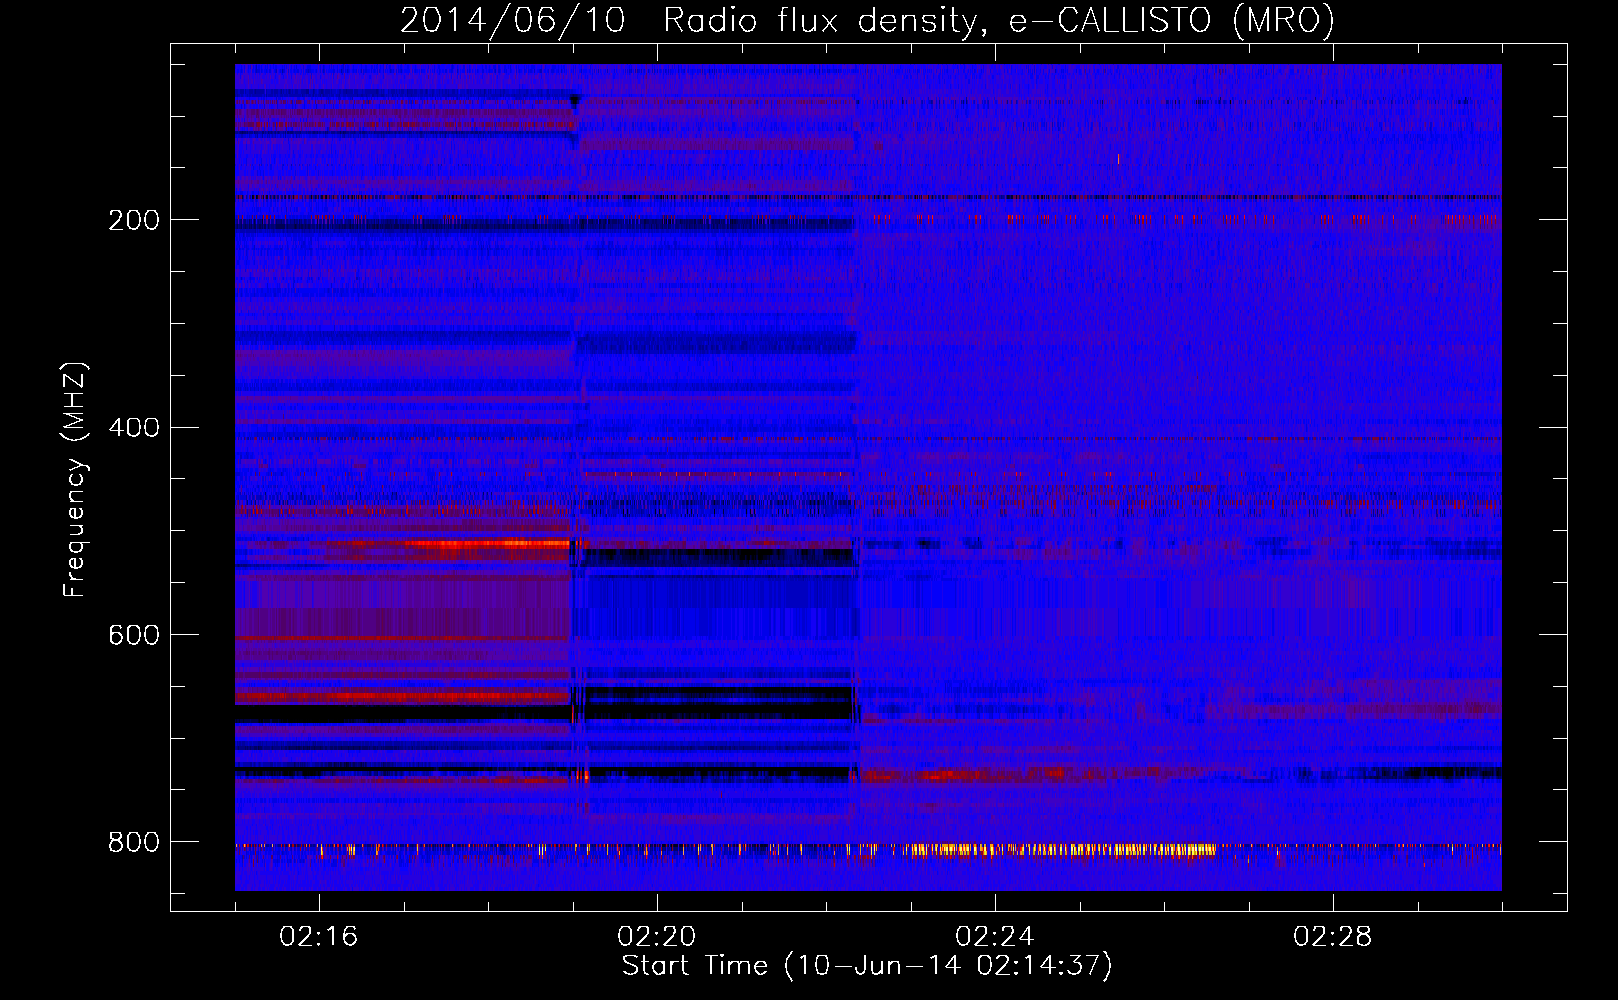Click the plot title 'Radio flux density, e-CALLISTO (MRO)'
This screenshot has width=1618, height=1000.
[x=998, y=20]
